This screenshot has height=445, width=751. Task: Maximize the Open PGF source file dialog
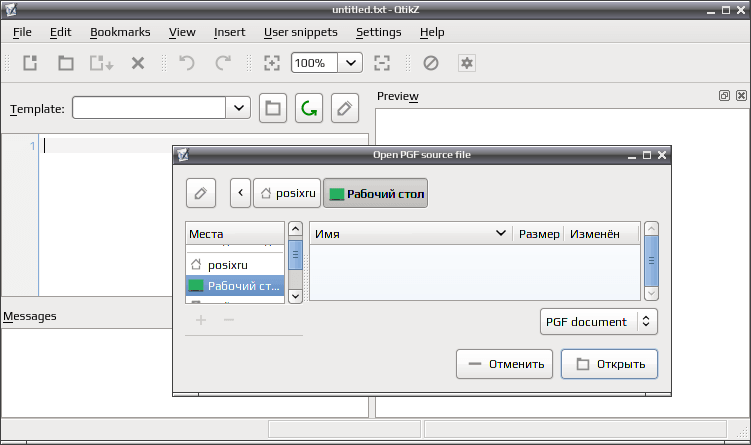point(647,155)
